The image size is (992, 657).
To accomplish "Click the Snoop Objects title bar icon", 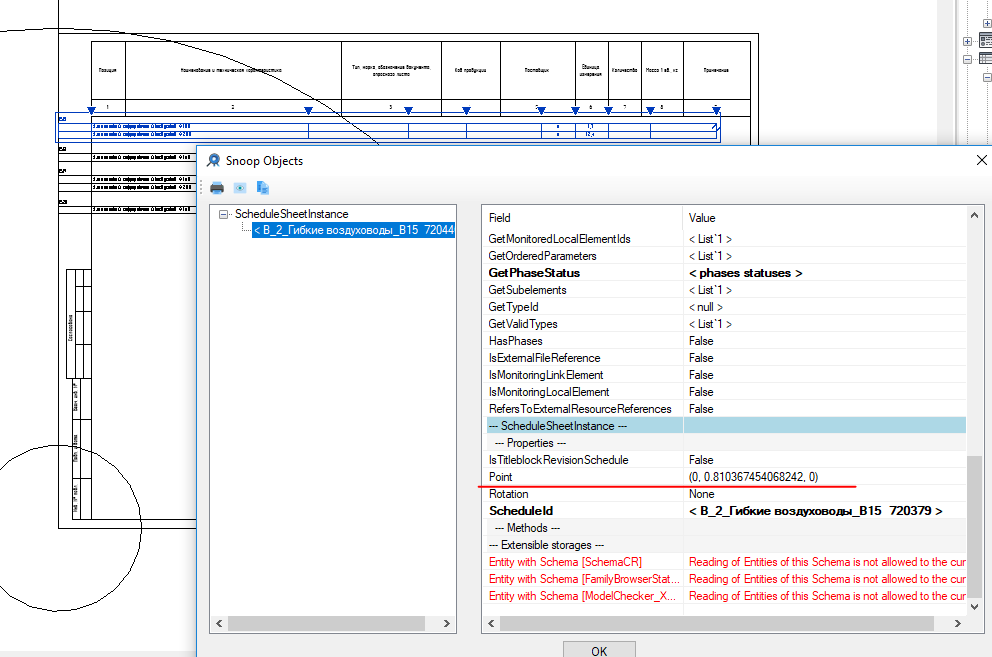I will (214, 161).
